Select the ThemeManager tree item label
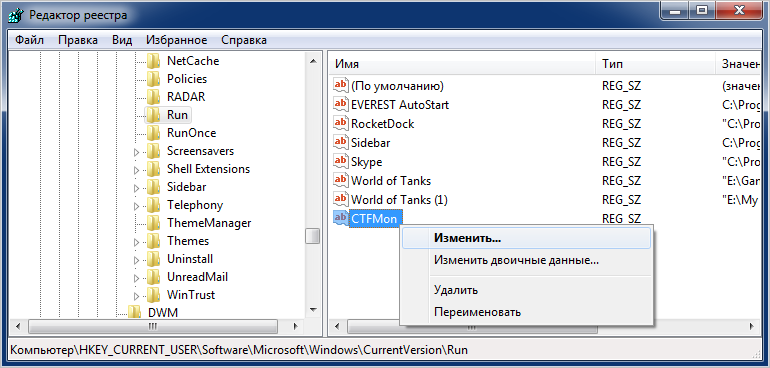 point(209,223)
